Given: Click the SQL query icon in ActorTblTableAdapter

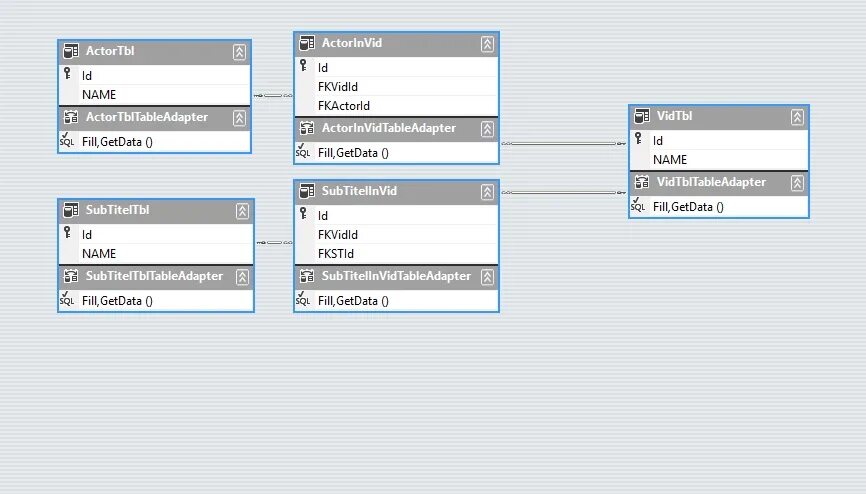Looking at the screenshot, I should 67,140.
